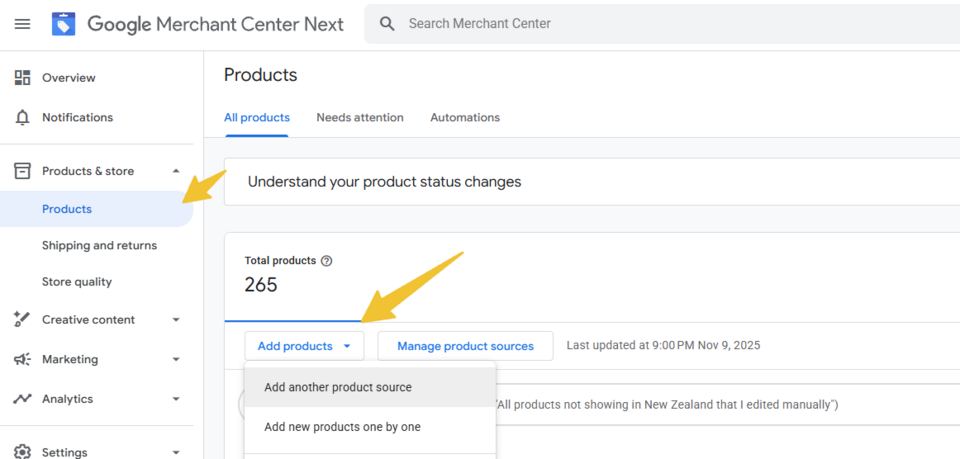The width and height of the screenshot is (960, 459).
Task: Open the Add products dropdown
Action: (x=304, y=346)
